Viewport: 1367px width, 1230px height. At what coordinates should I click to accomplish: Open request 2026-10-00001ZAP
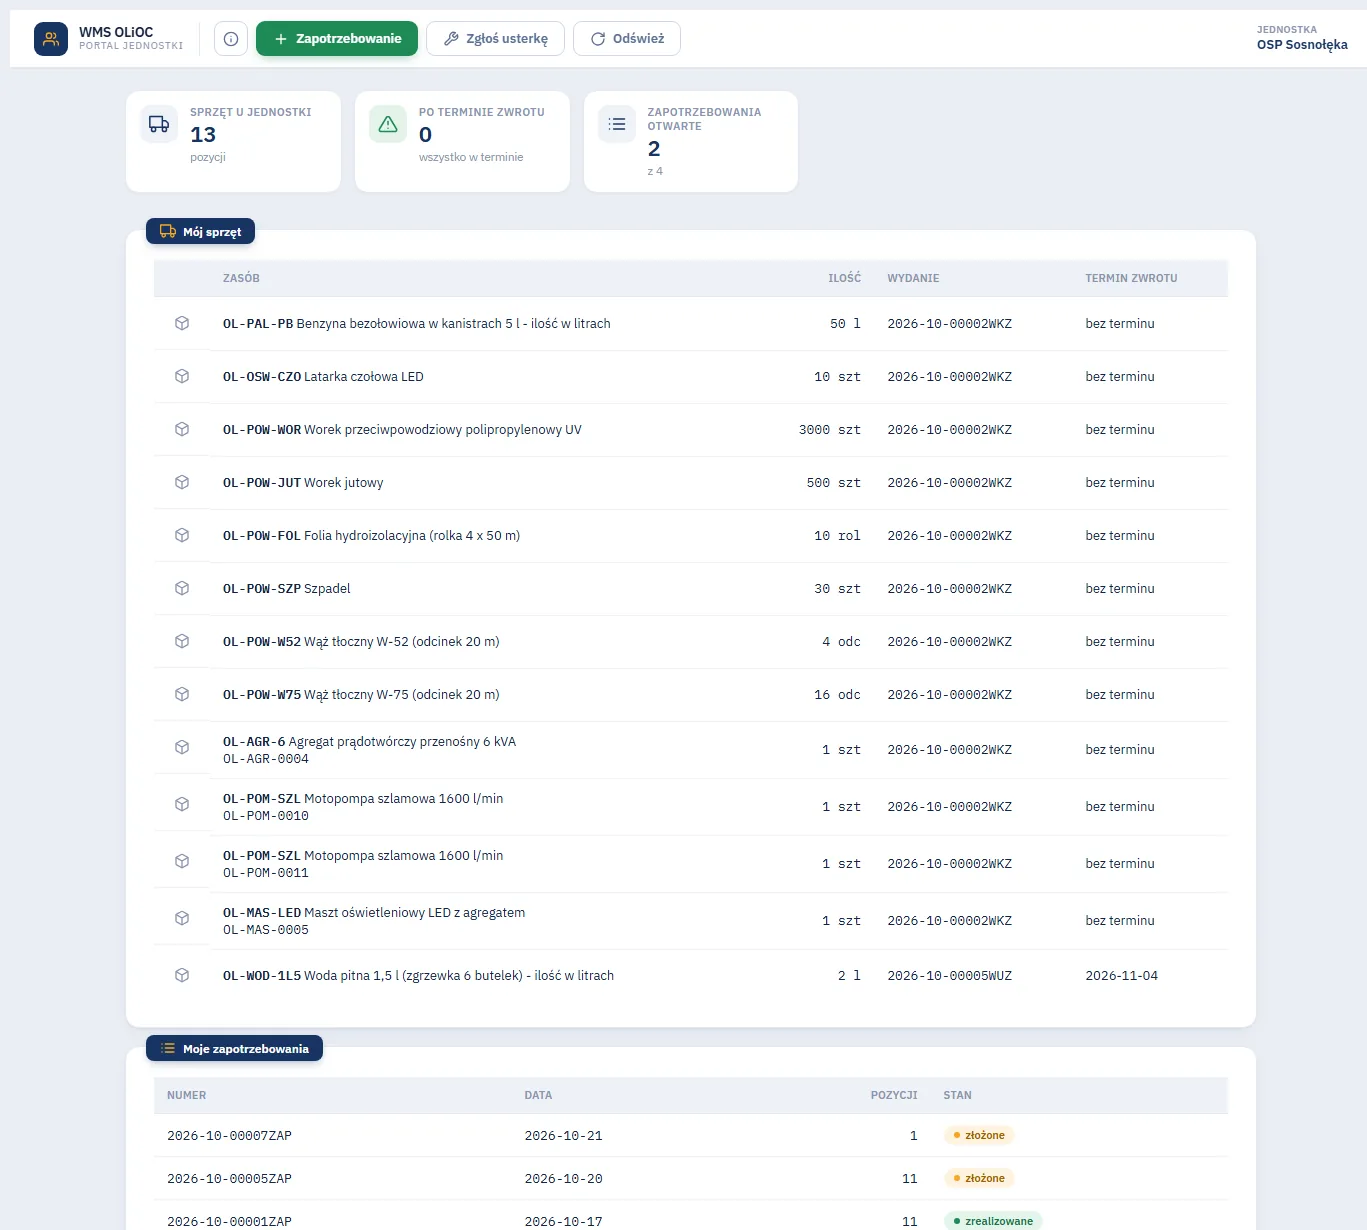(229, 1222)
